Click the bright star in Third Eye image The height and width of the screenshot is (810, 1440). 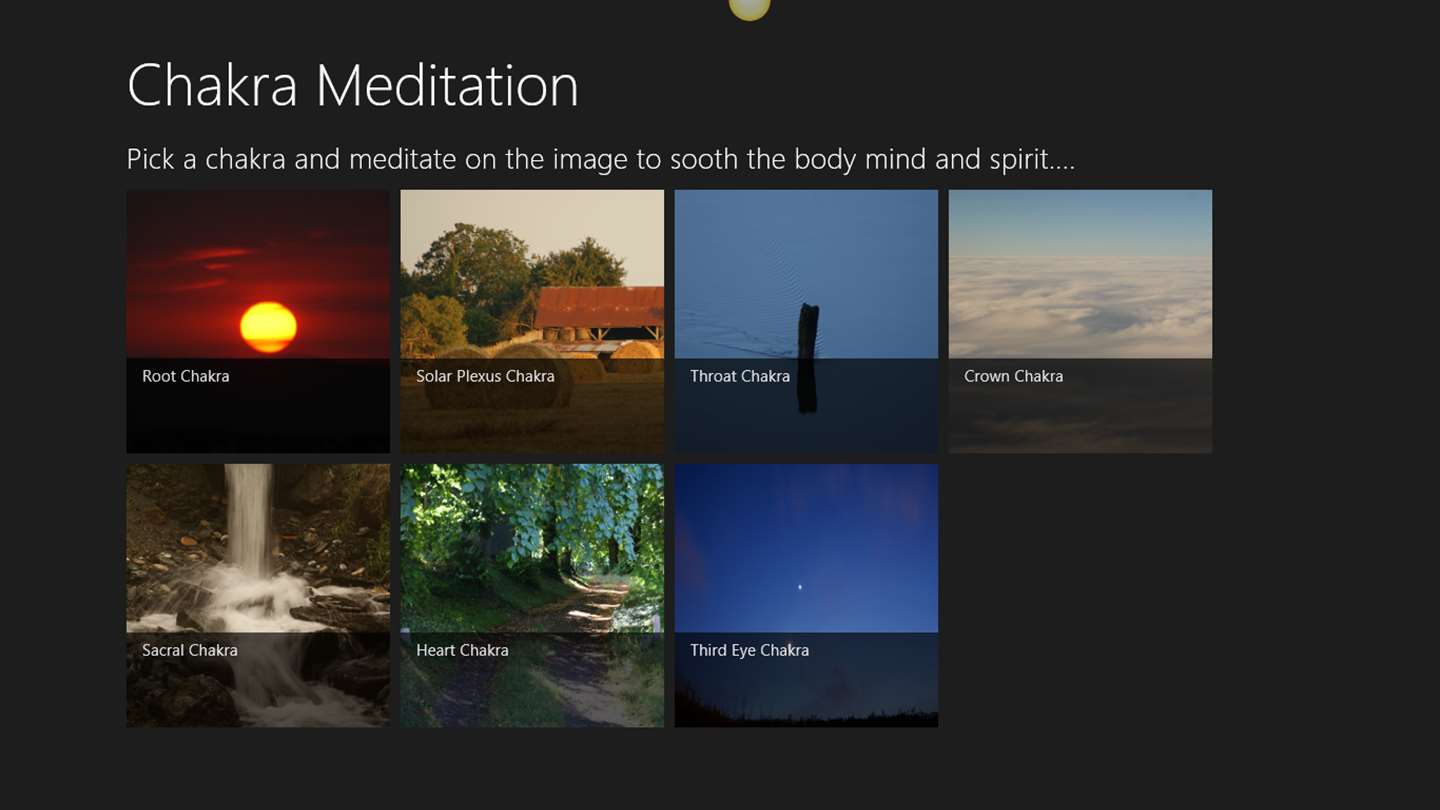click(799, 587)
